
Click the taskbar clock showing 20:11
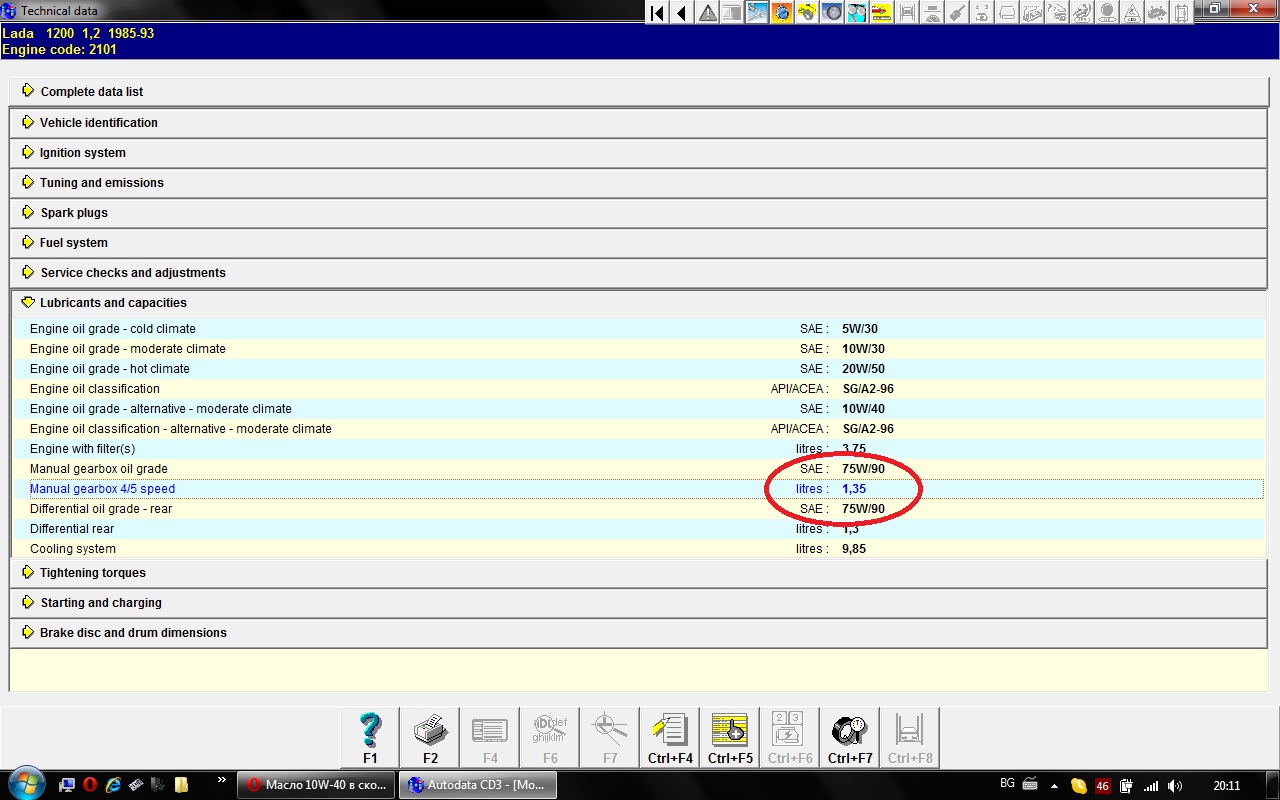pos(1226,786)
